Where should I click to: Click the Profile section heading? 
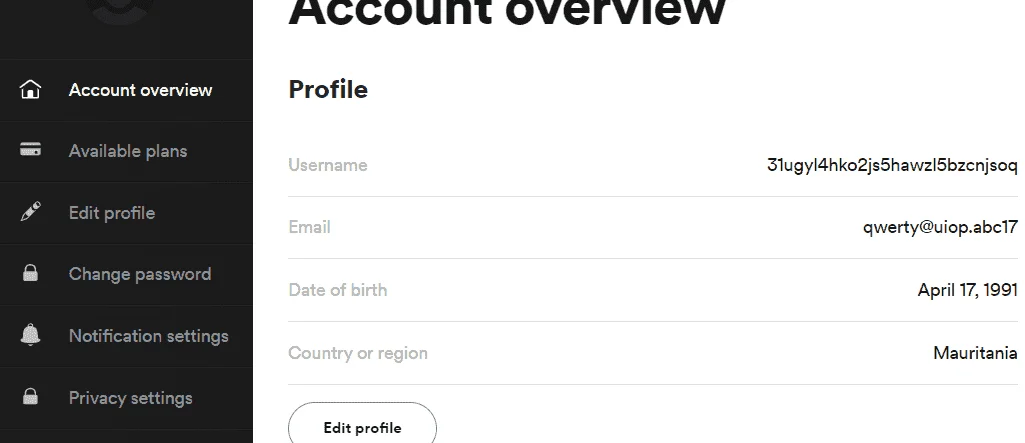(x=328, y=90)
